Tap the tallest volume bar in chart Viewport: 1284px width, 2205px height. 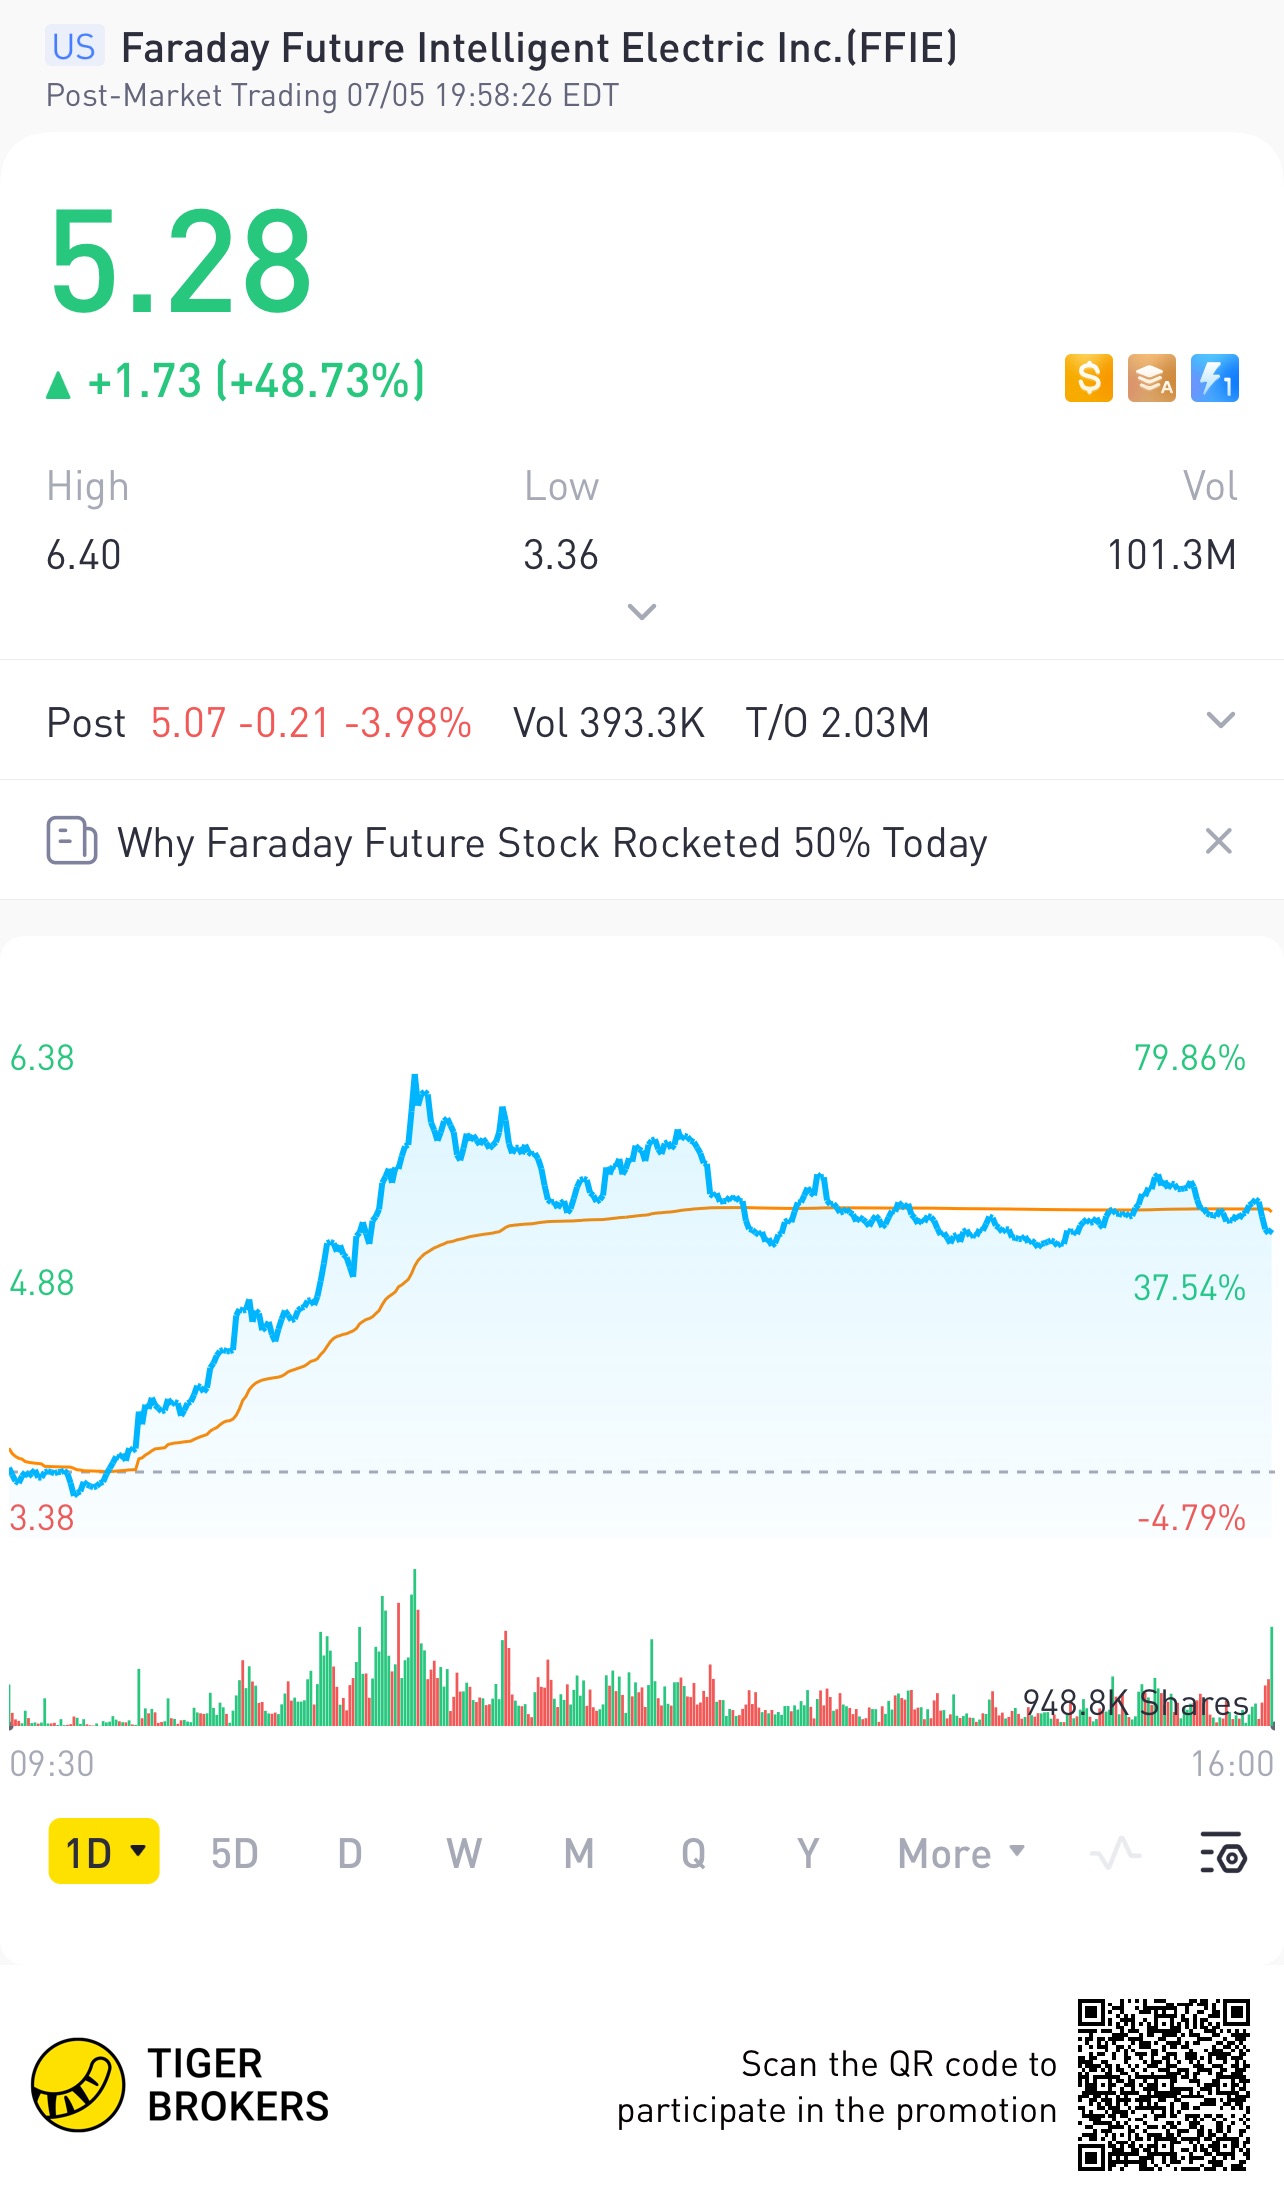(414, 1650)
